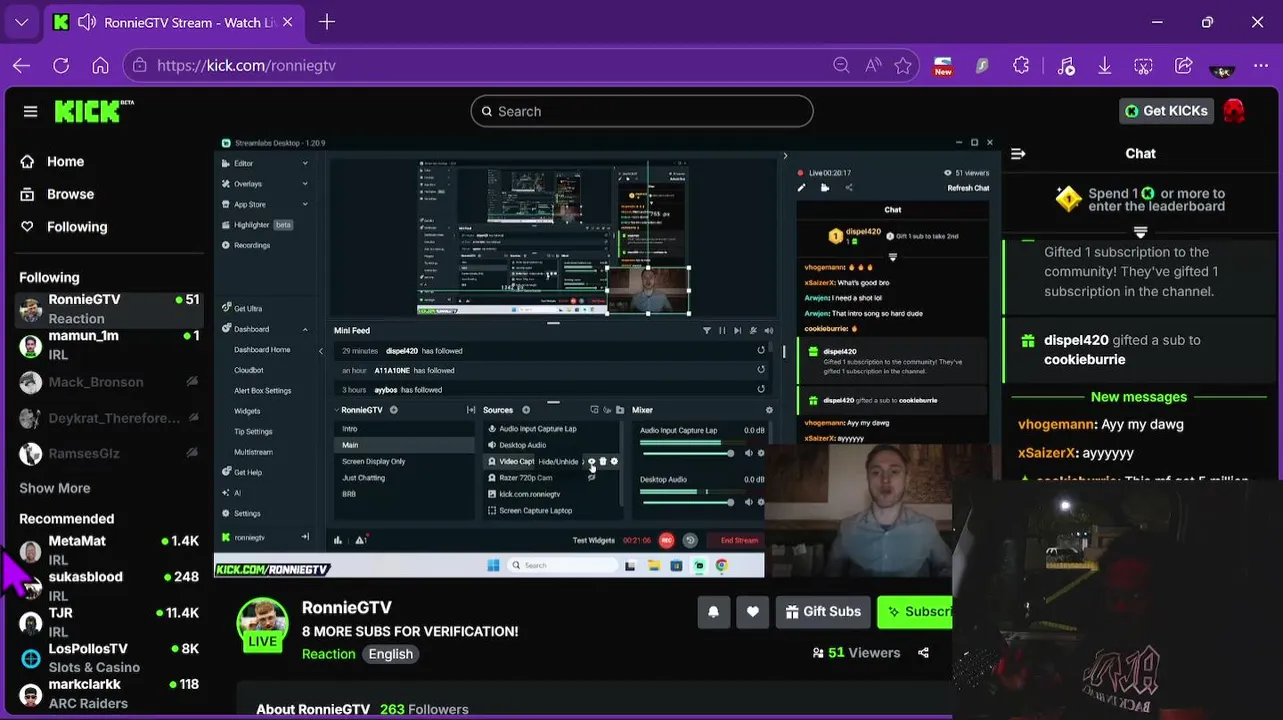Image resolution: width=1283 pixels, height=720 pixels.
Task: Expand the chat leaderboard chevron
Action: coord(1140,232)
